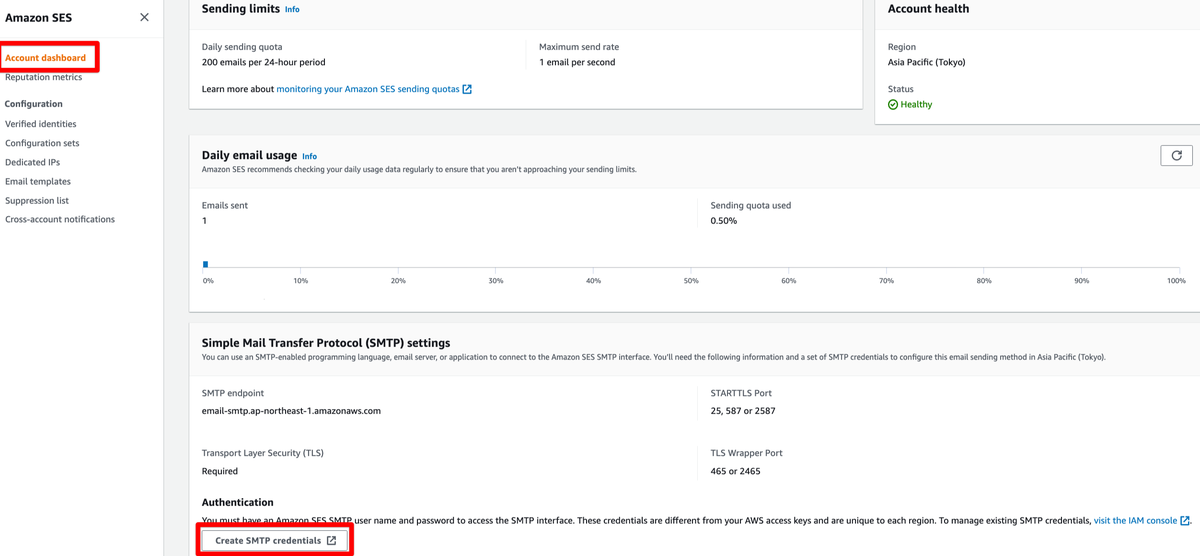The image size is (1200, 556).
Task: Click the STARTTLS port value 25, 587 or 2587
Action: point(743,411)
